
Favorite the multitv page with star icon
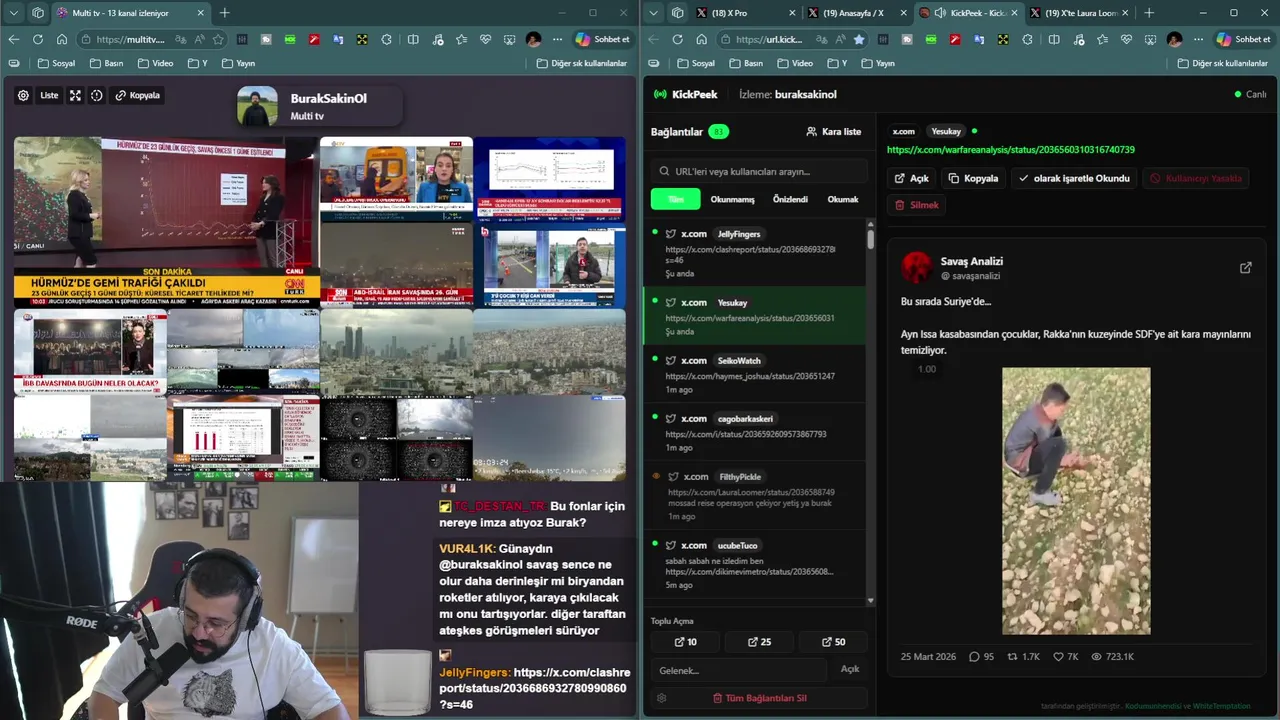click(217, 39)
